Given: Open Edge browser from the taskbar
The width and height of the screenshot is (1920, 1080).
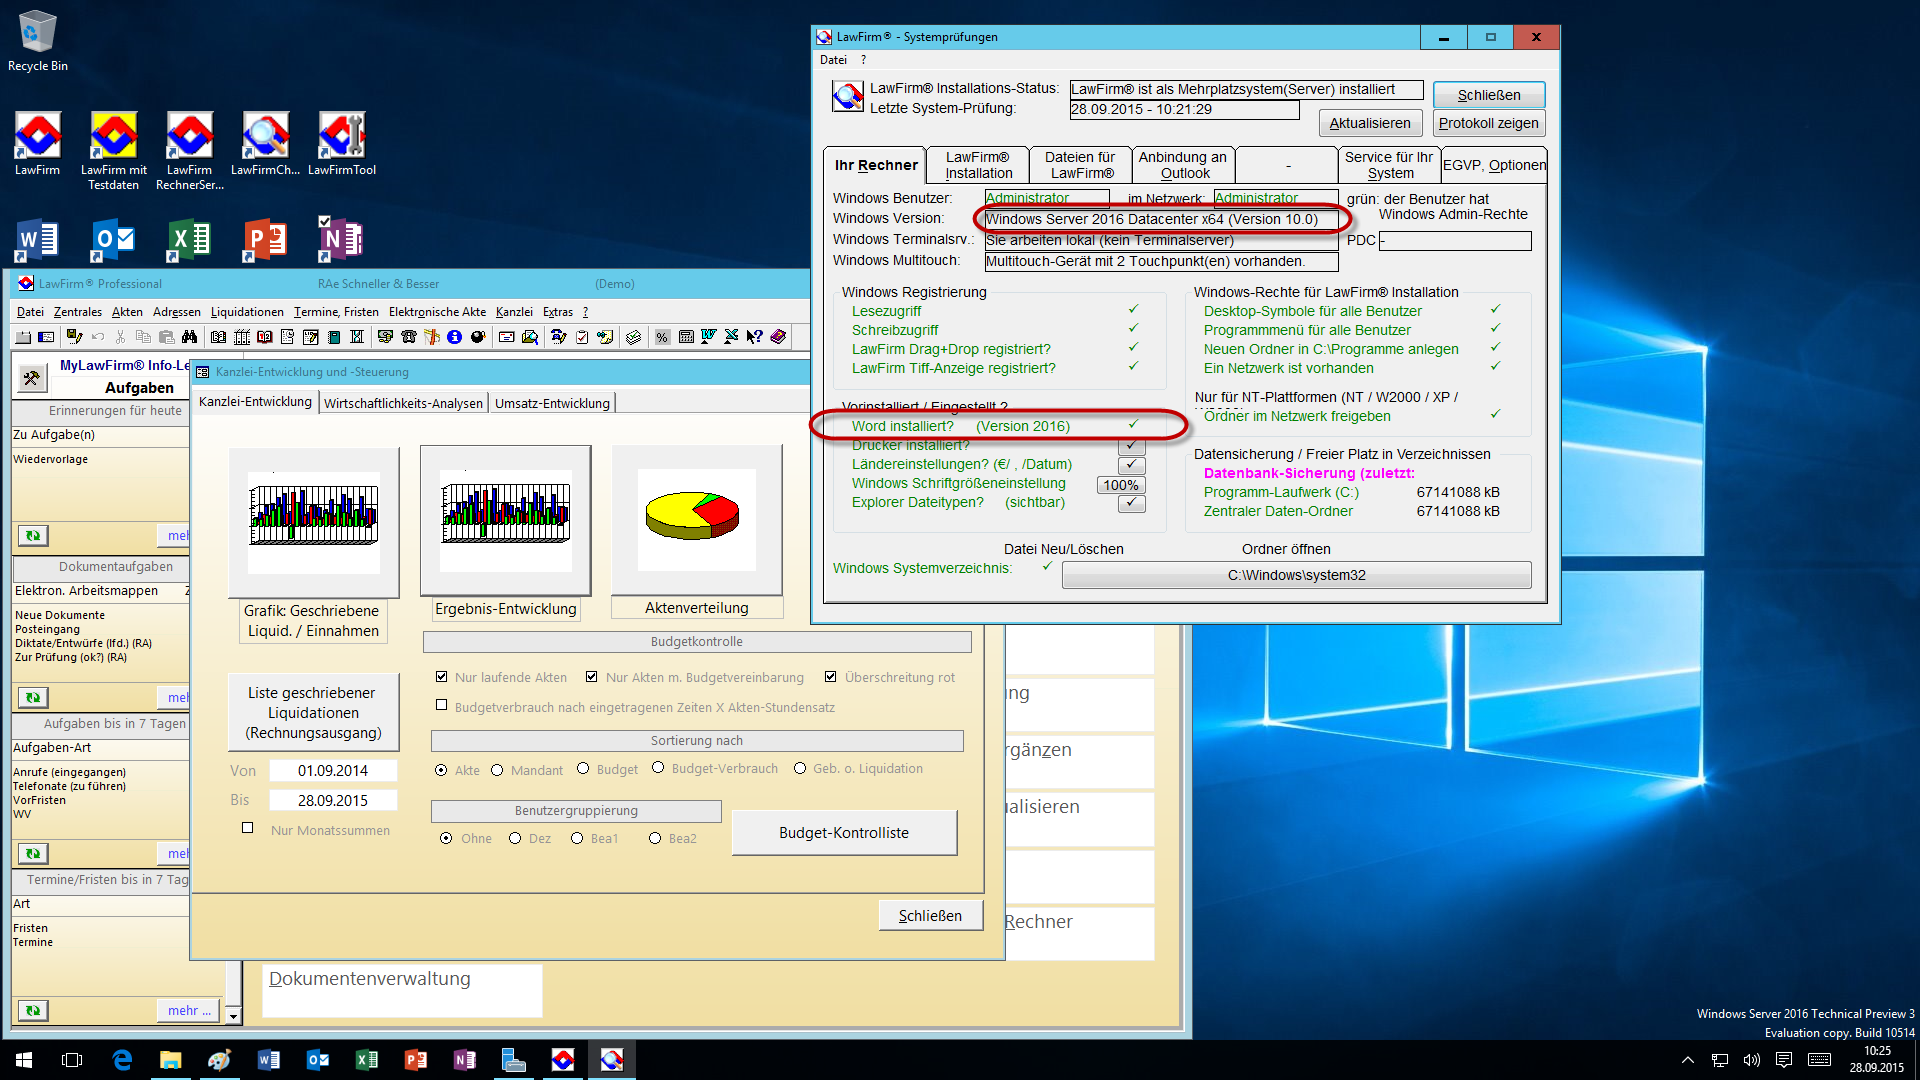Looking at the screenshot, I should [x=122, y=1060].
